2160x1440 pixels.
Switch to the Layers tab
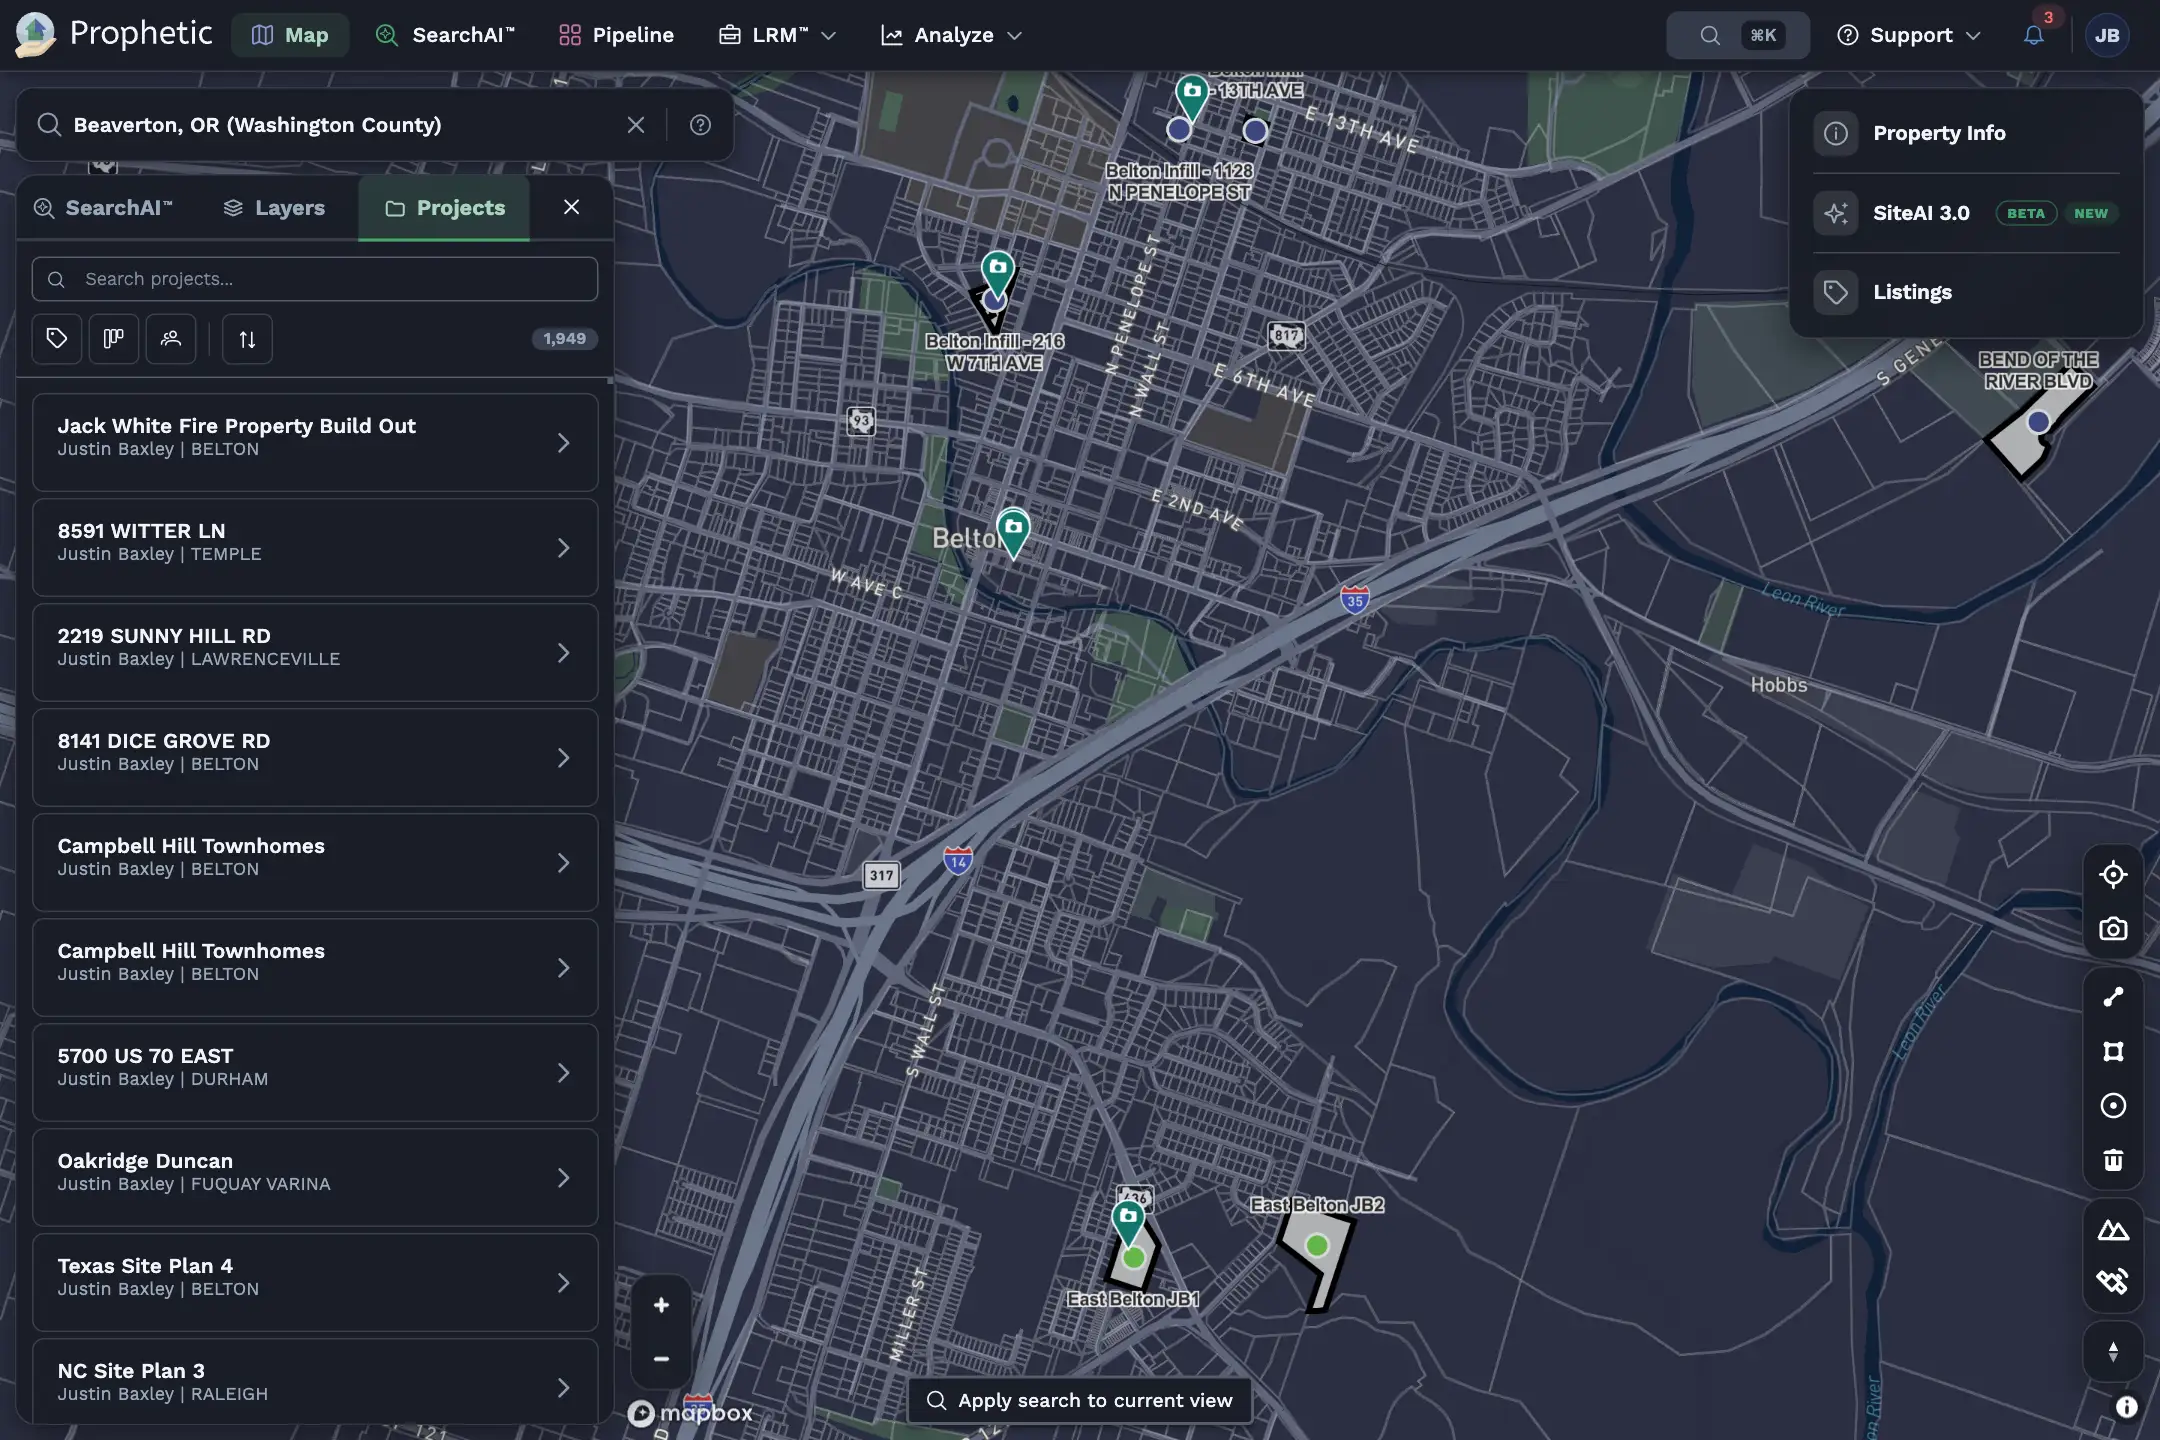click(x=274, y=208)
